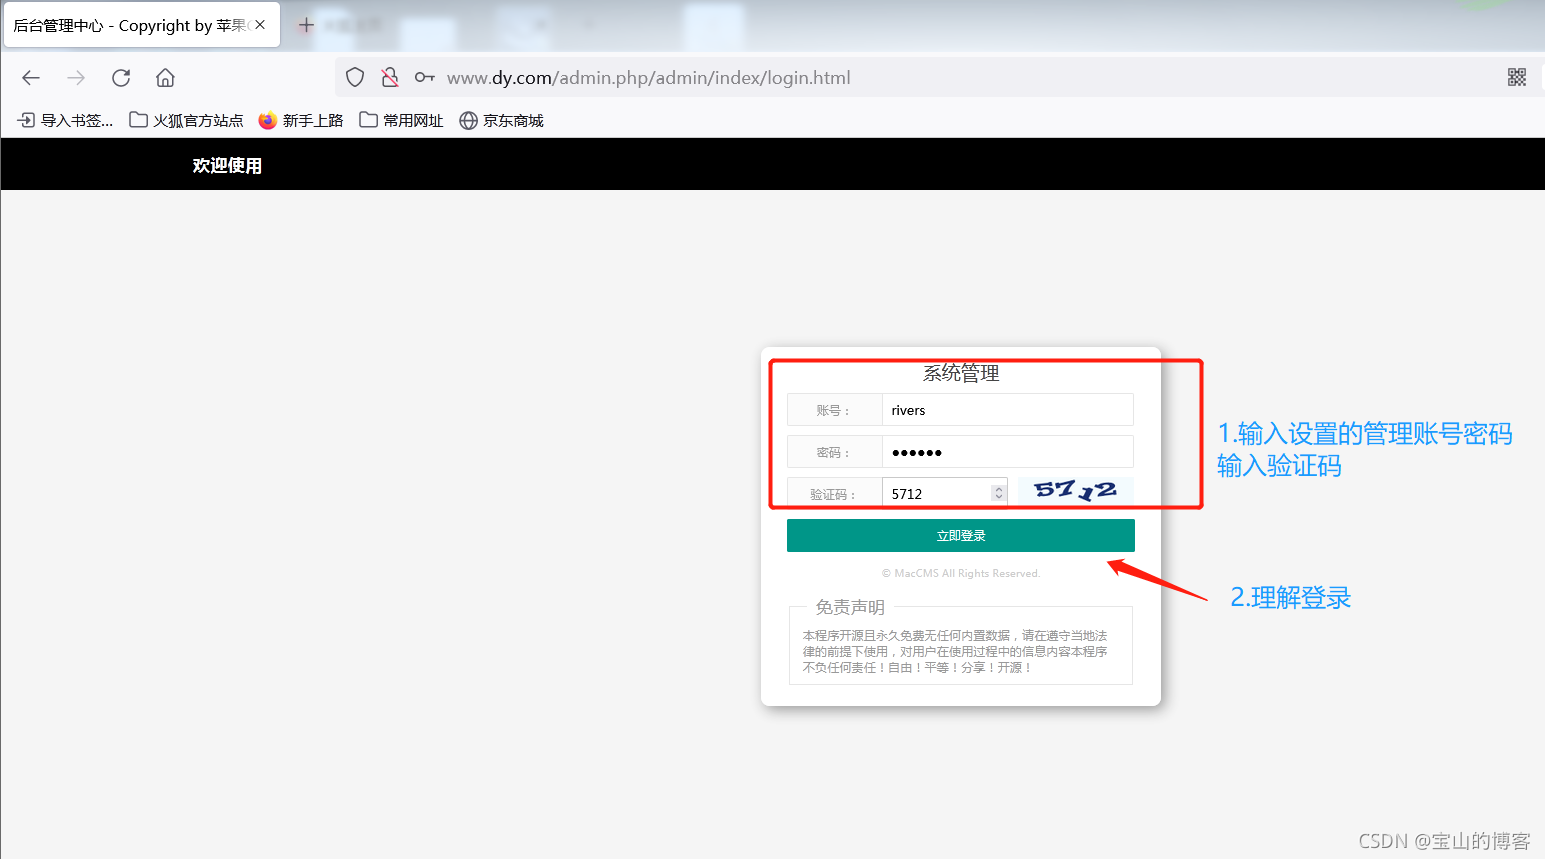The height and width of the screenshot is (859, 1545).
Task: Click the 账号 username input field
Action: [x=1006, y=410]
